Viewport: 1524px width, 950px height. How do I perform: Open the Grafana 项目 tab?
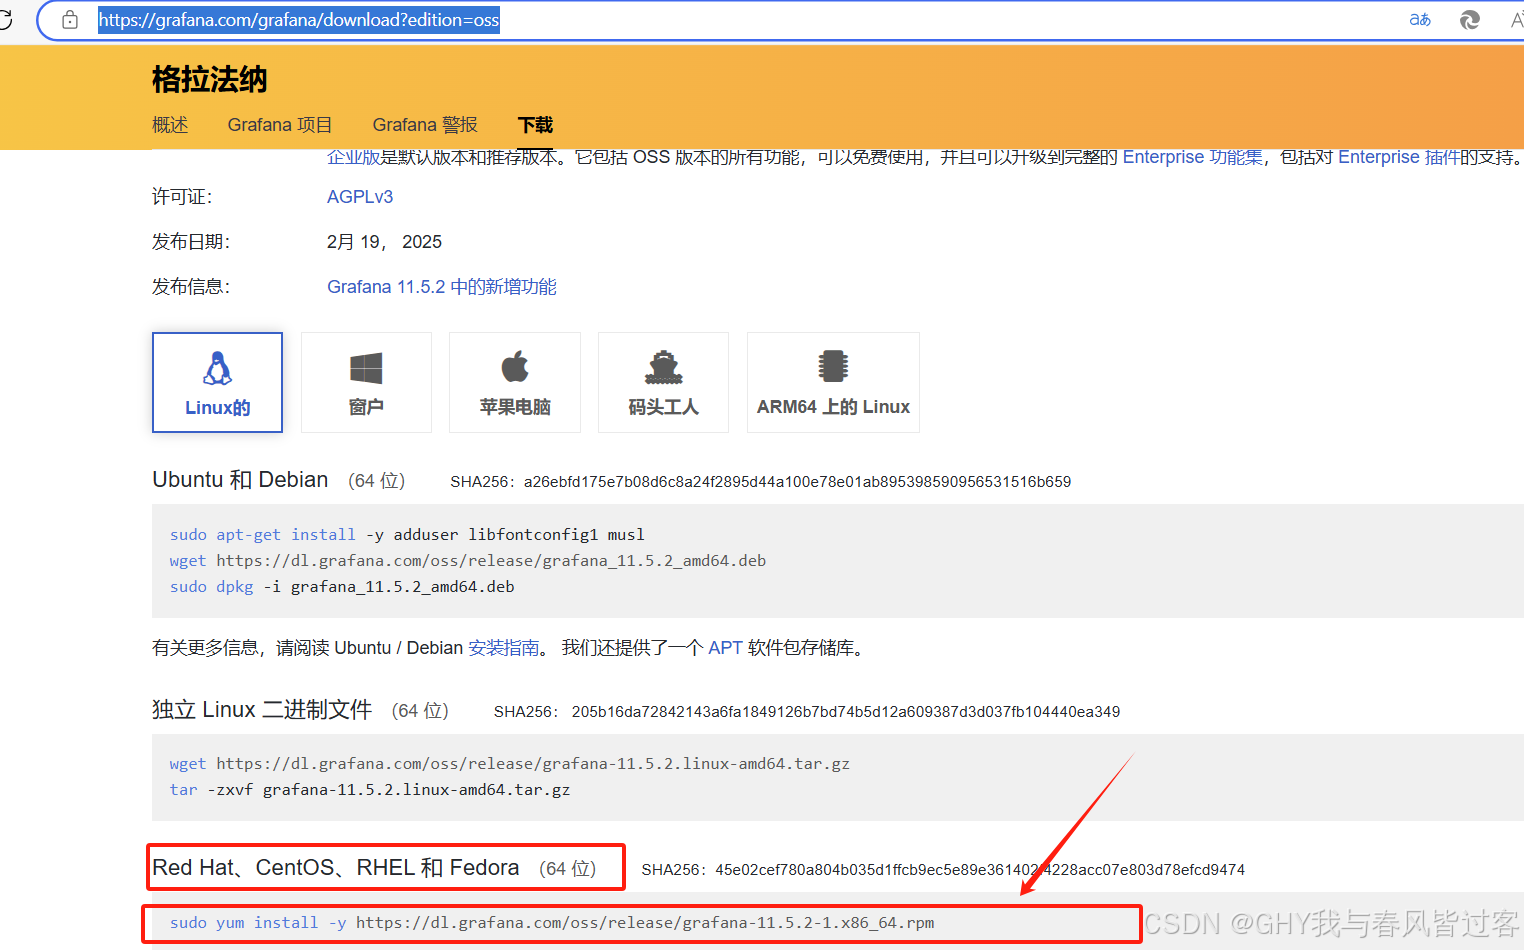[x=280, y=125]
